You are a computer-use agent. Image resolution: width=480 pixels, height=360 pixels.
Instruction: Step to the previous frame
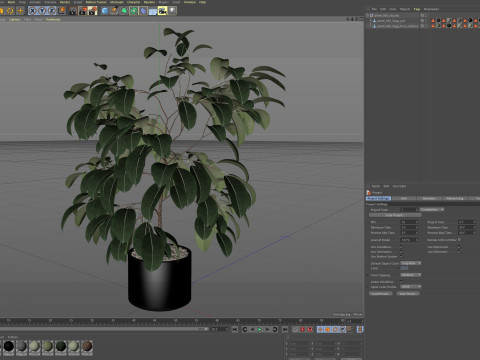(x=252, y=329)
